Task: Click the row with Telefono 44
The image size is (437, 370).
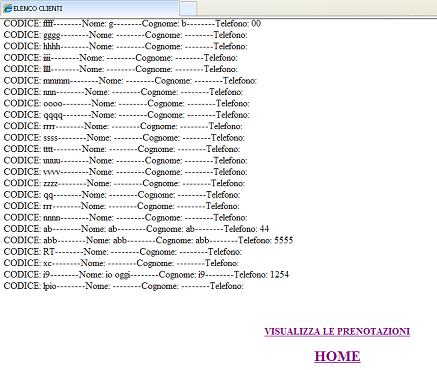Action: click(x=136, y=229)
